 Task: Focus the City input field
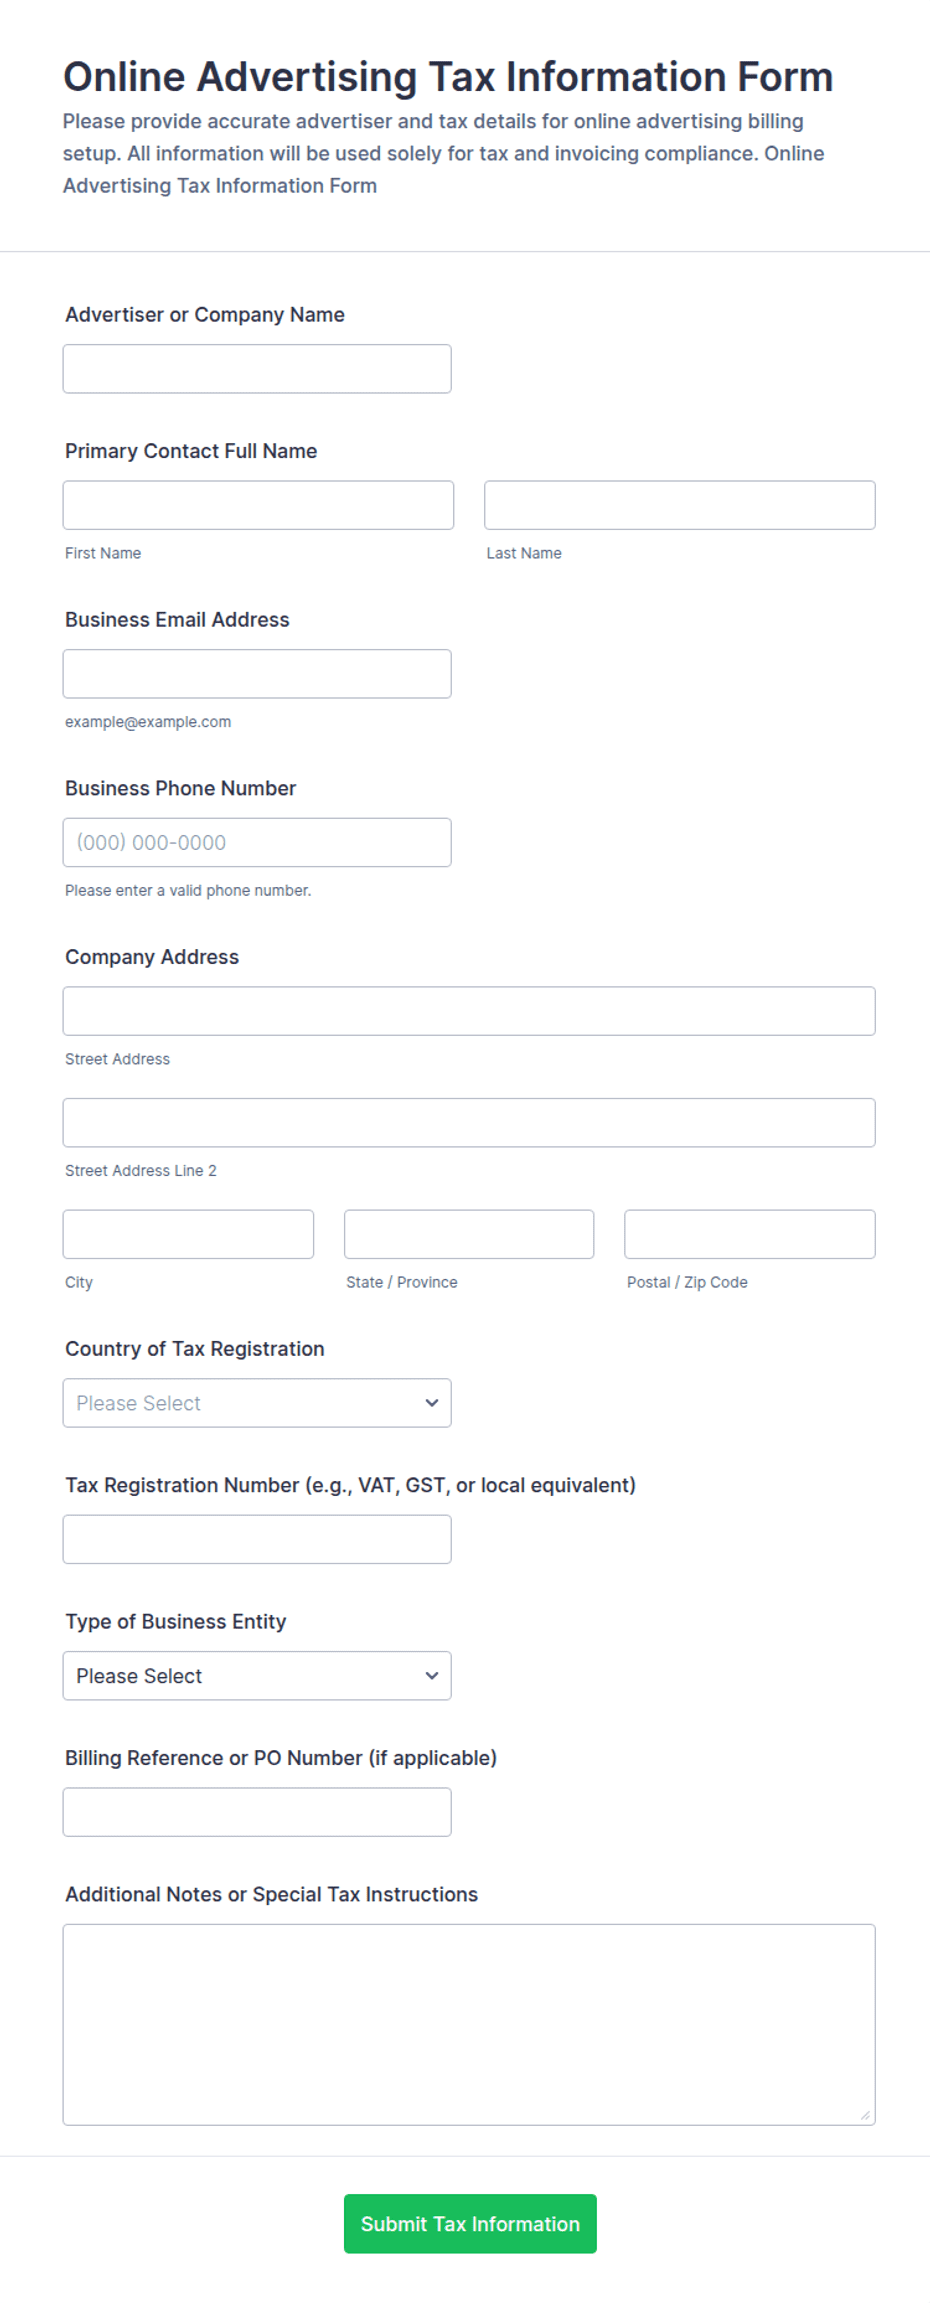tap(188, 1234)
